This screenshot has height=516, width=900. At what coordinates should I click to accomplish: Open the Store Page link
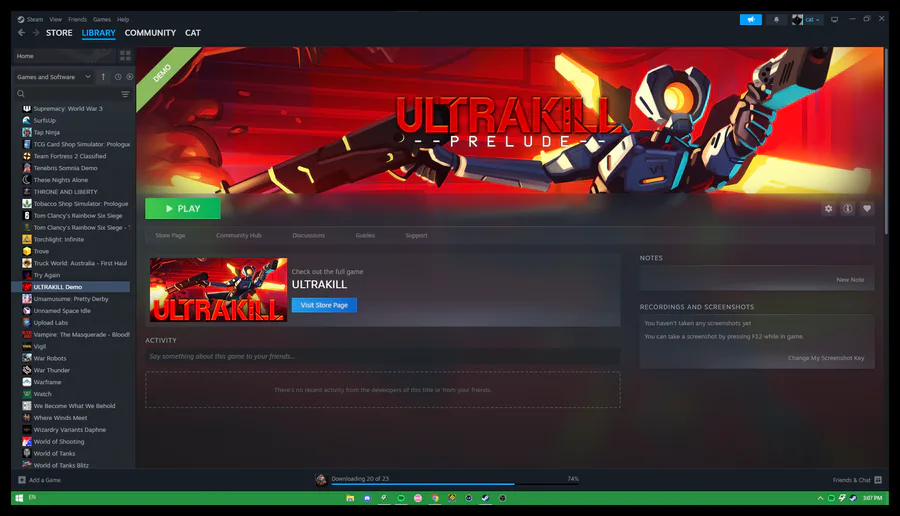coord(170,235)
